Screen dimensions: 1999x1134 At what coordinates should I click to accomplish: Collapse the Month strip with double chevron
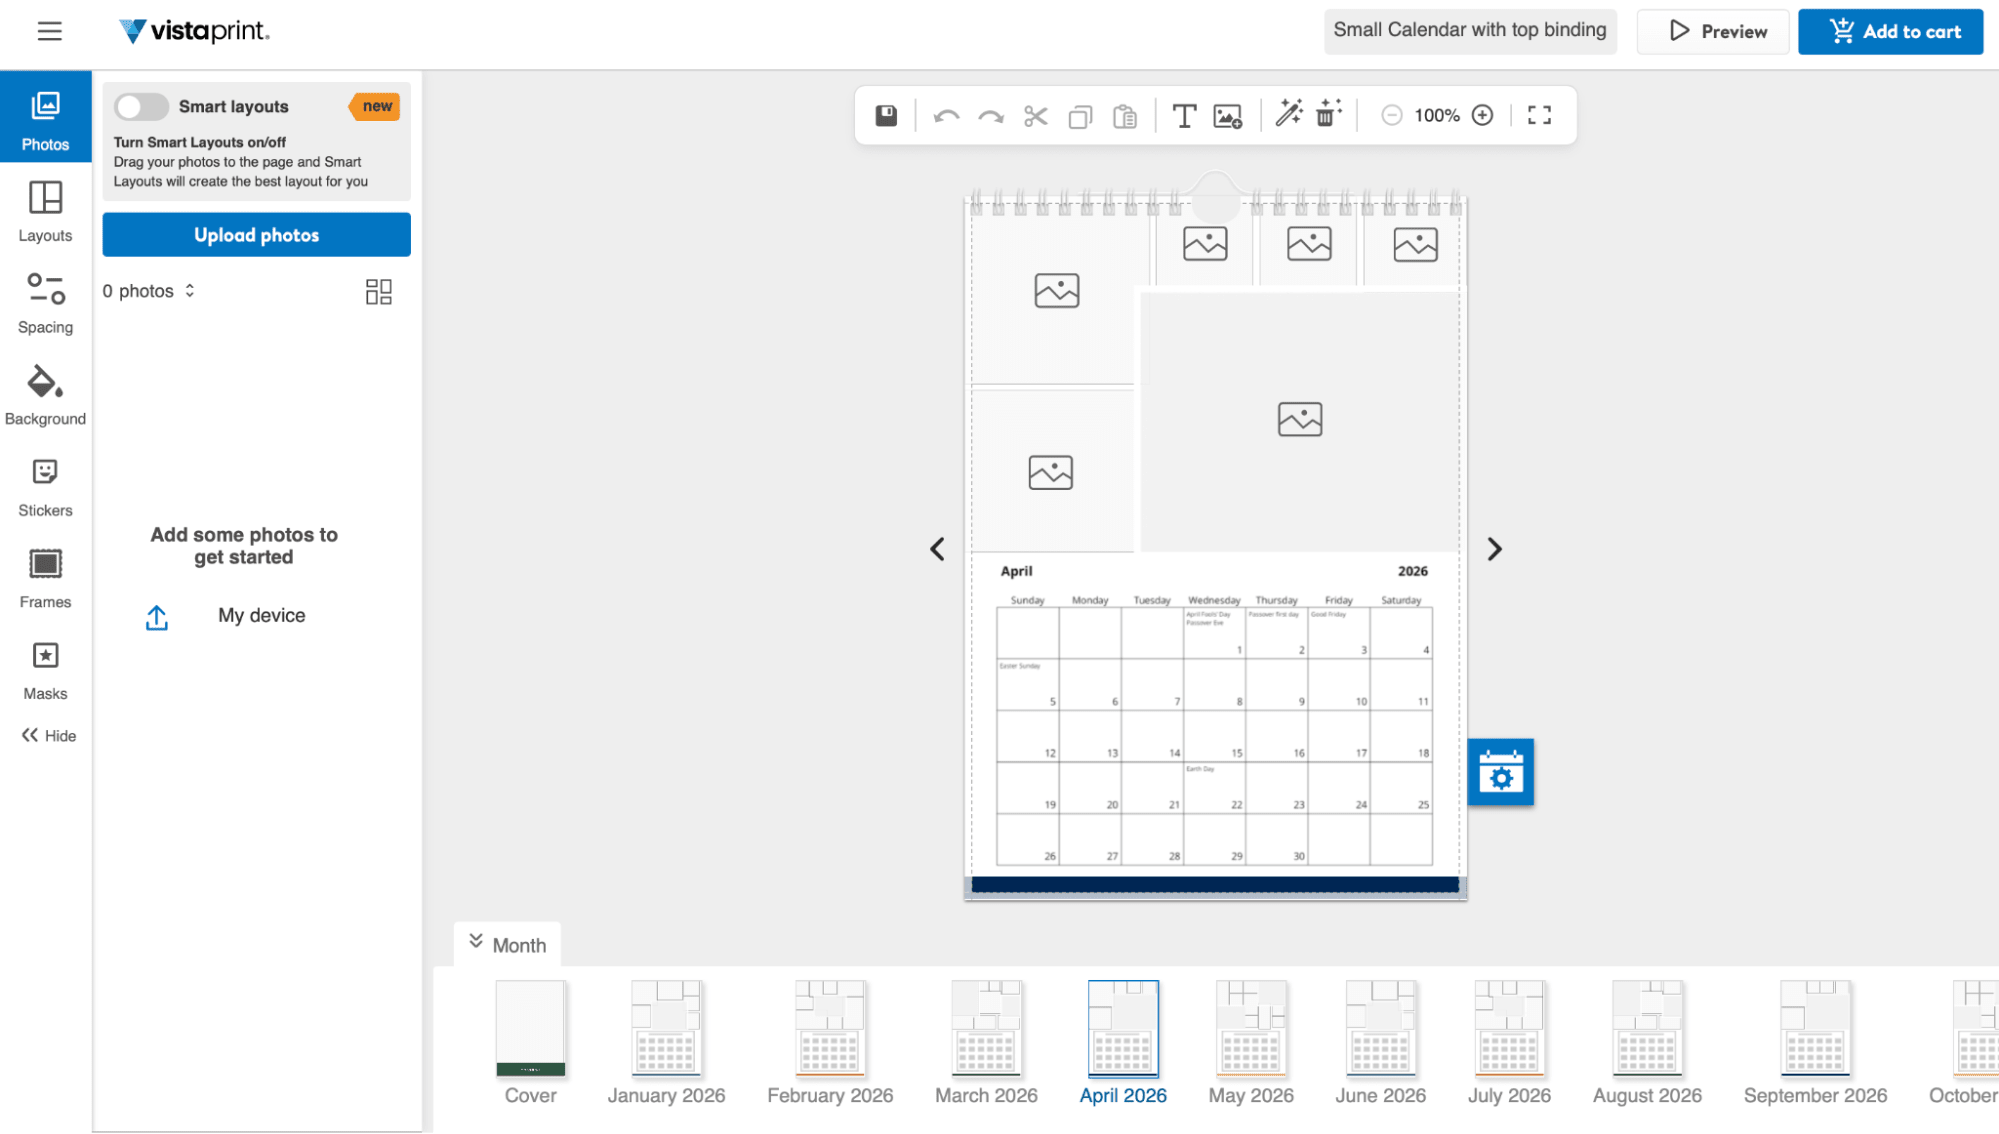click(477, 941)
